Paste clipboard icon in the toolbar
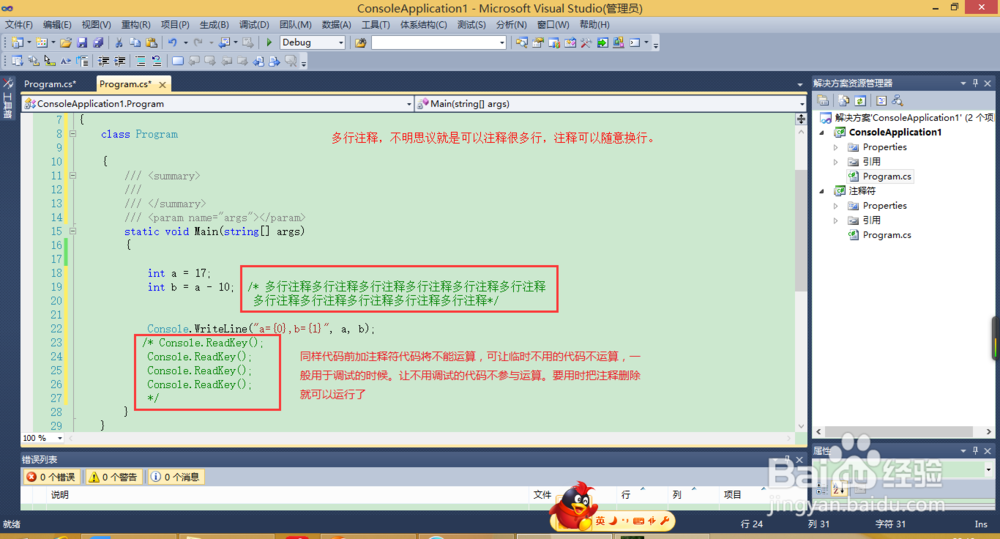Image resolution: width=1000 pixels, height=539 pixels. [x=152, y=43]
